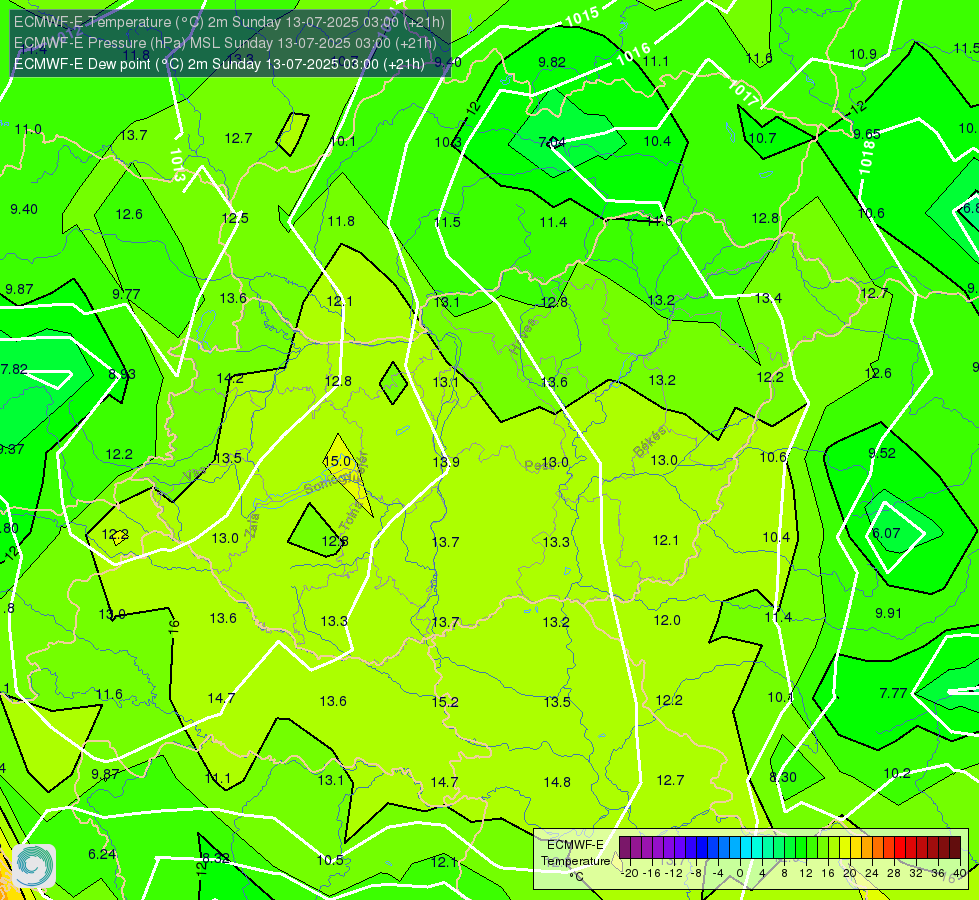
Task: Click the 13.9 temperature value
Action: click(x=446, y=462)
